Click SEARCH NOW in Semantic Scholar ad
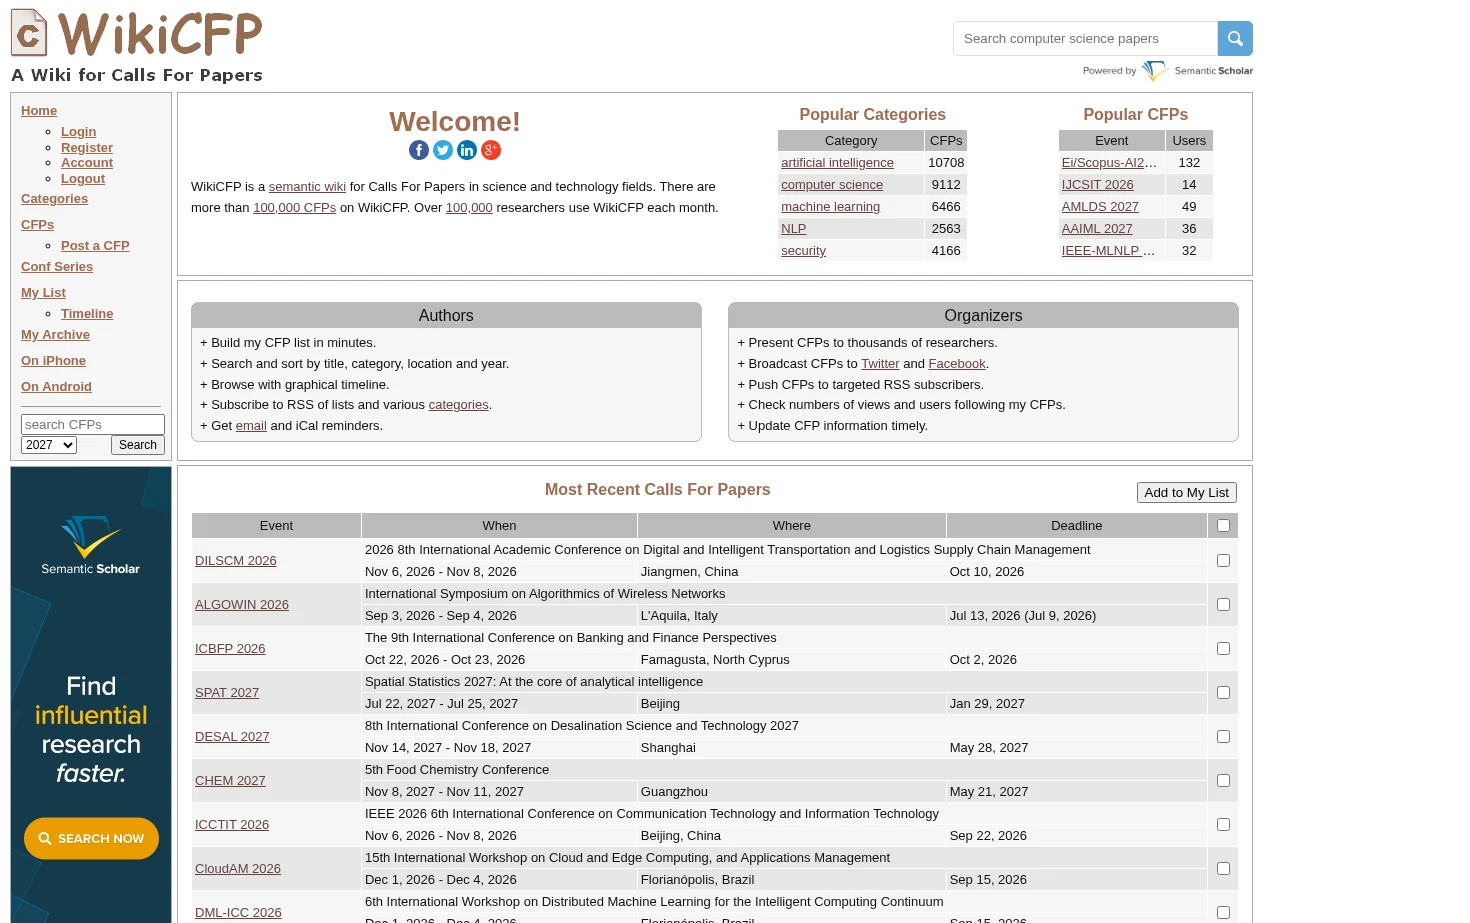The width and height of the screenshot is (1470, 923). coord(91,838)
